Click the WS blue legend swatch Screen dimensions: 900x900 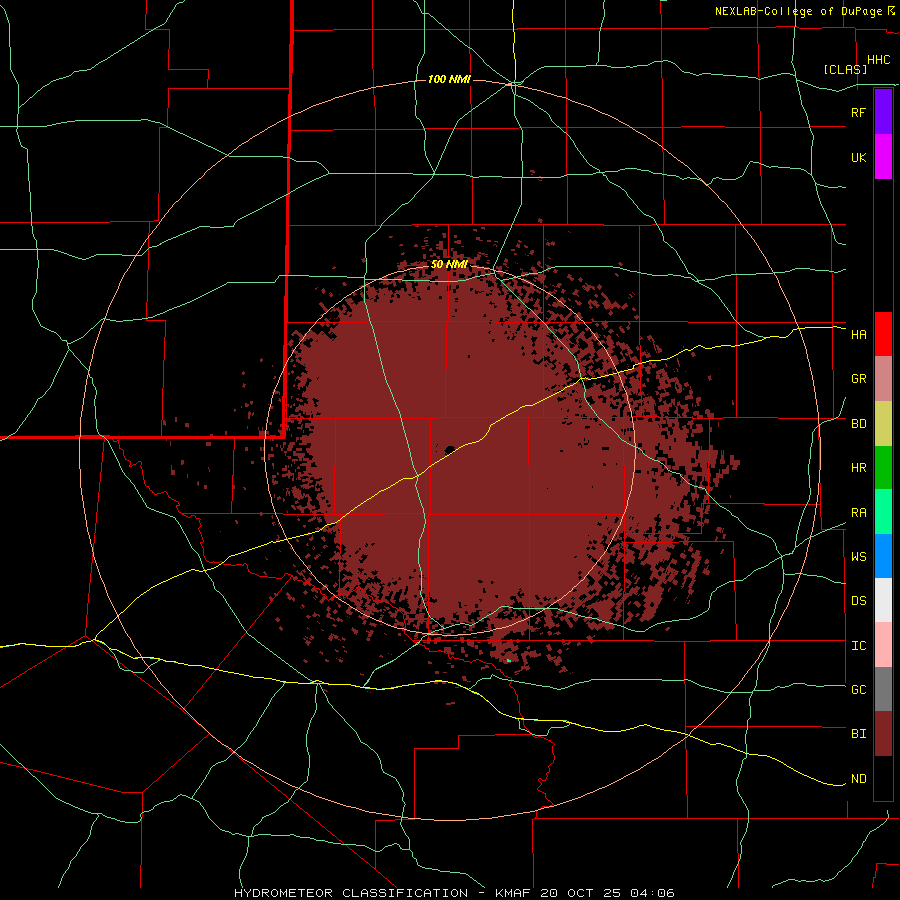click(883, 556)
